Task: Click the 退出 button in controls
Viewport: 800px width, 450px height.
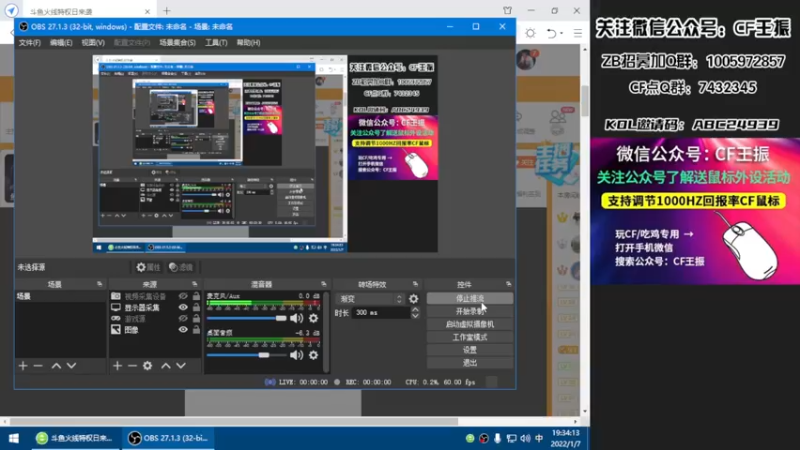Action: tap(470, 363)
